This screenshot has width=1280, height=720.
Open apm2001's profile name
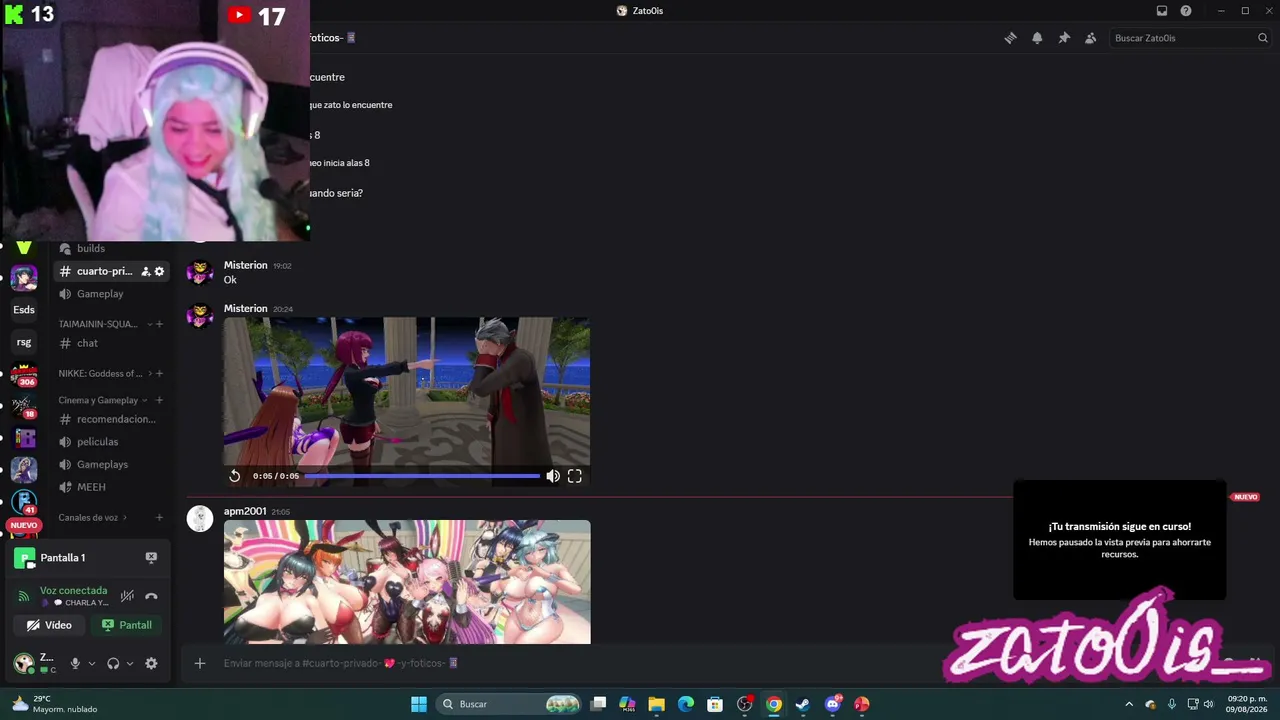245,511
